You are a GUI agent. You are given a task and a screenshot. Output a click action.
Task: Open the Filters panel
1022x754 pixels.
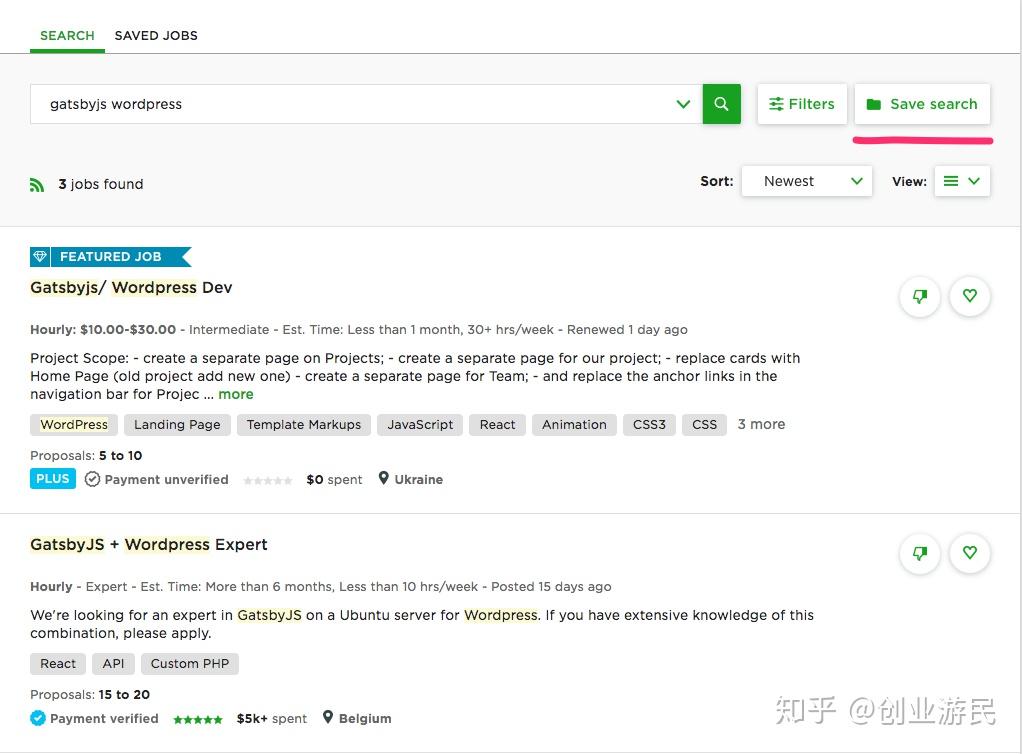[x=802, y=104]
